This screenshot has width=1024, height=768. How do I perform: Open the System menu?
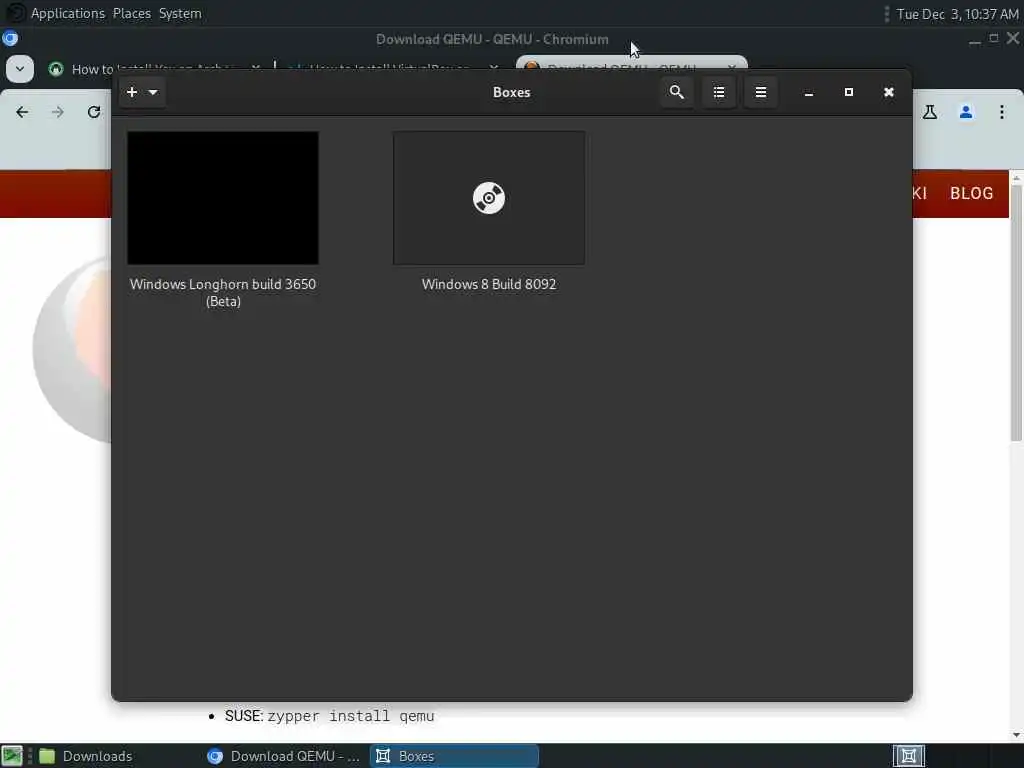click(x=180, y=13)
